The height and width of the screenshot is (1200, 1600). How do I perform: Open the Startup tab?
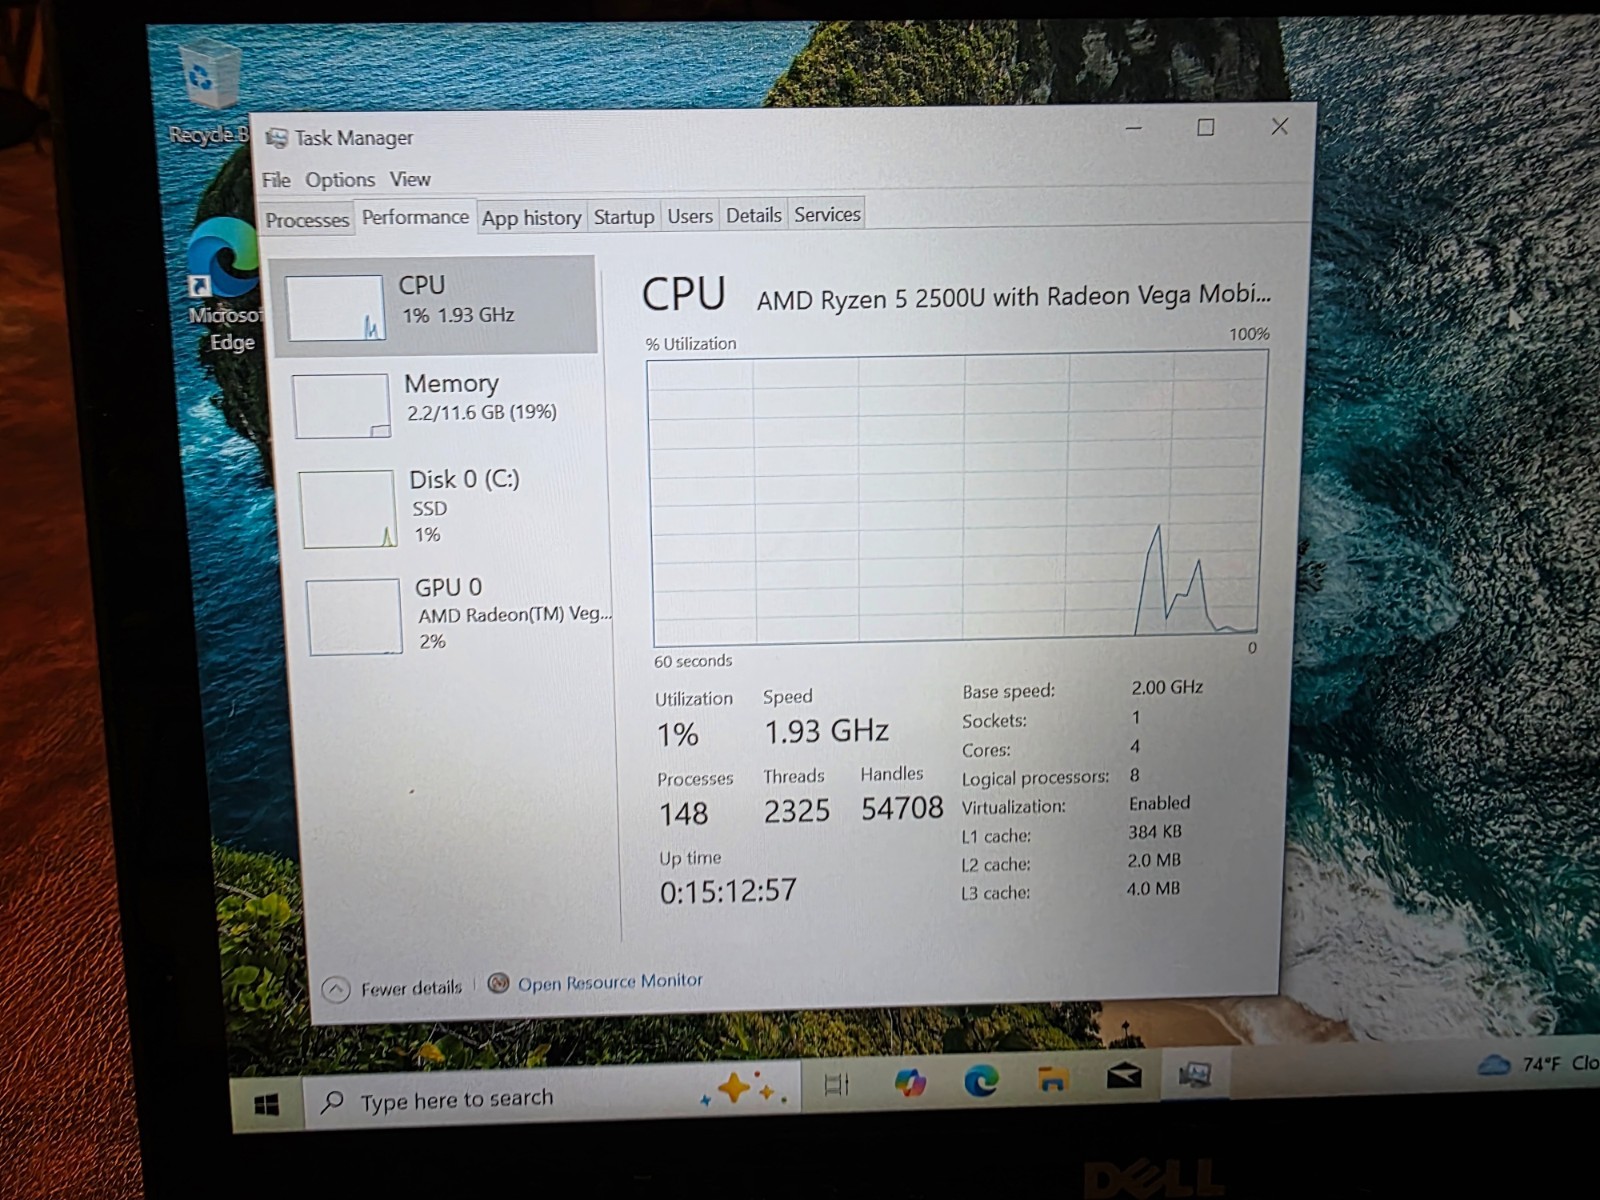click(x=623, y=216)
